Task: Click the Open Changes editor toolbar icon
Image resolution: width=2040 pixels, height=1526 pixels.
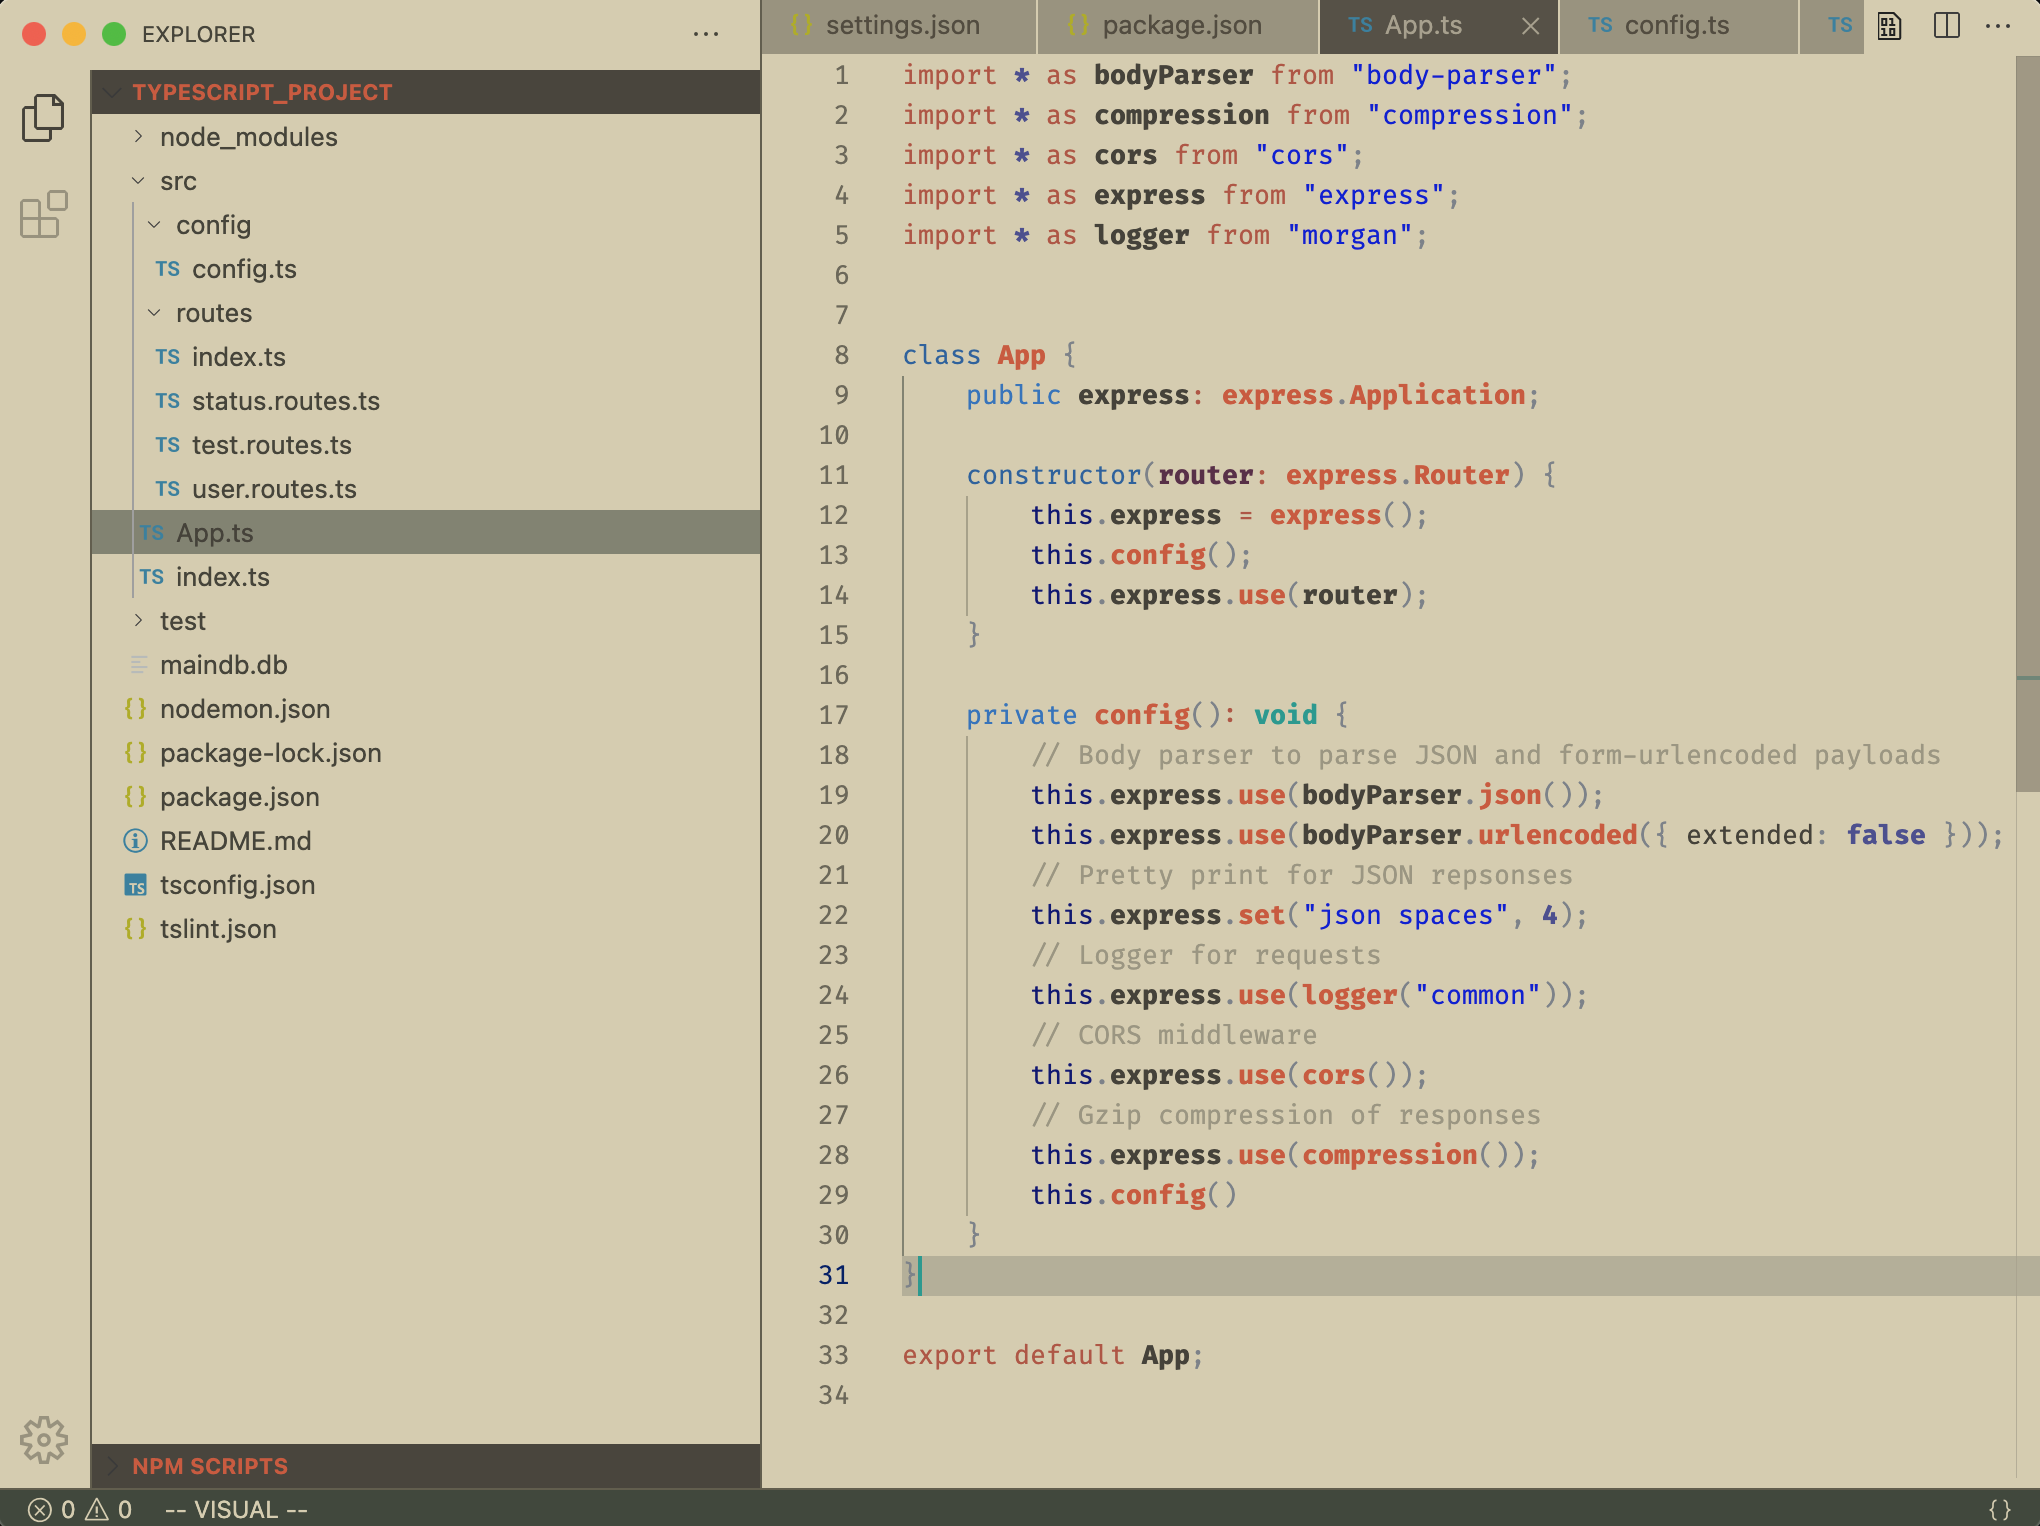Action: 1889,26
